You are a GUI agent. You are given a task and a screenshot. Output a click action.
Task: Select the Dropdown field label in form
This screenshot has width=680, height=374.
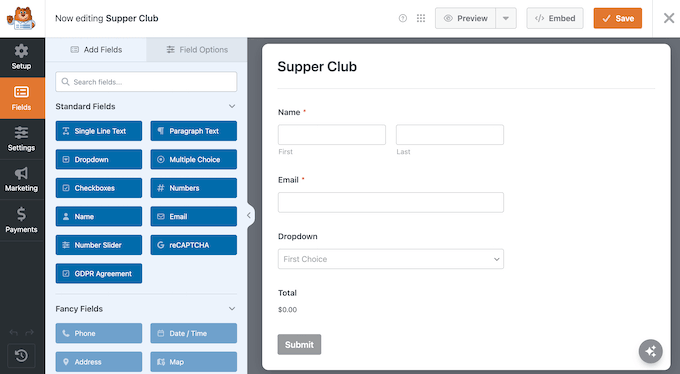click(298, 236)
